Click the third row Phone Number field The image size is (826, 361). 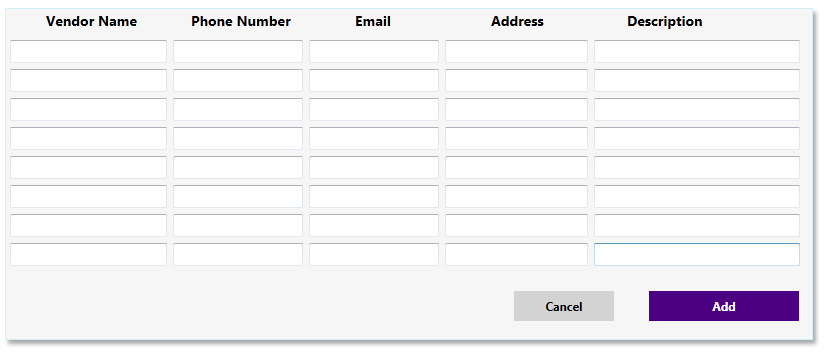point(238,109)
